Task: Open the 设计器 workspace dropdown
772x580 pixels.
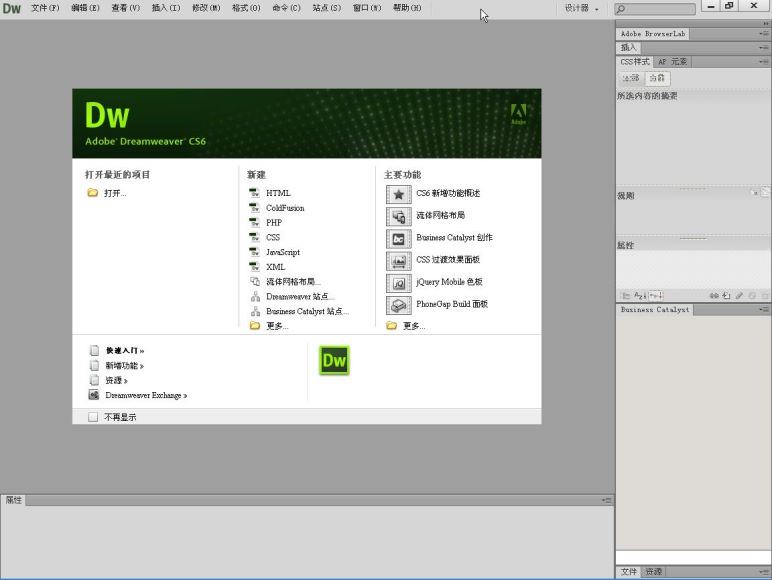Action: pos(581,8)
